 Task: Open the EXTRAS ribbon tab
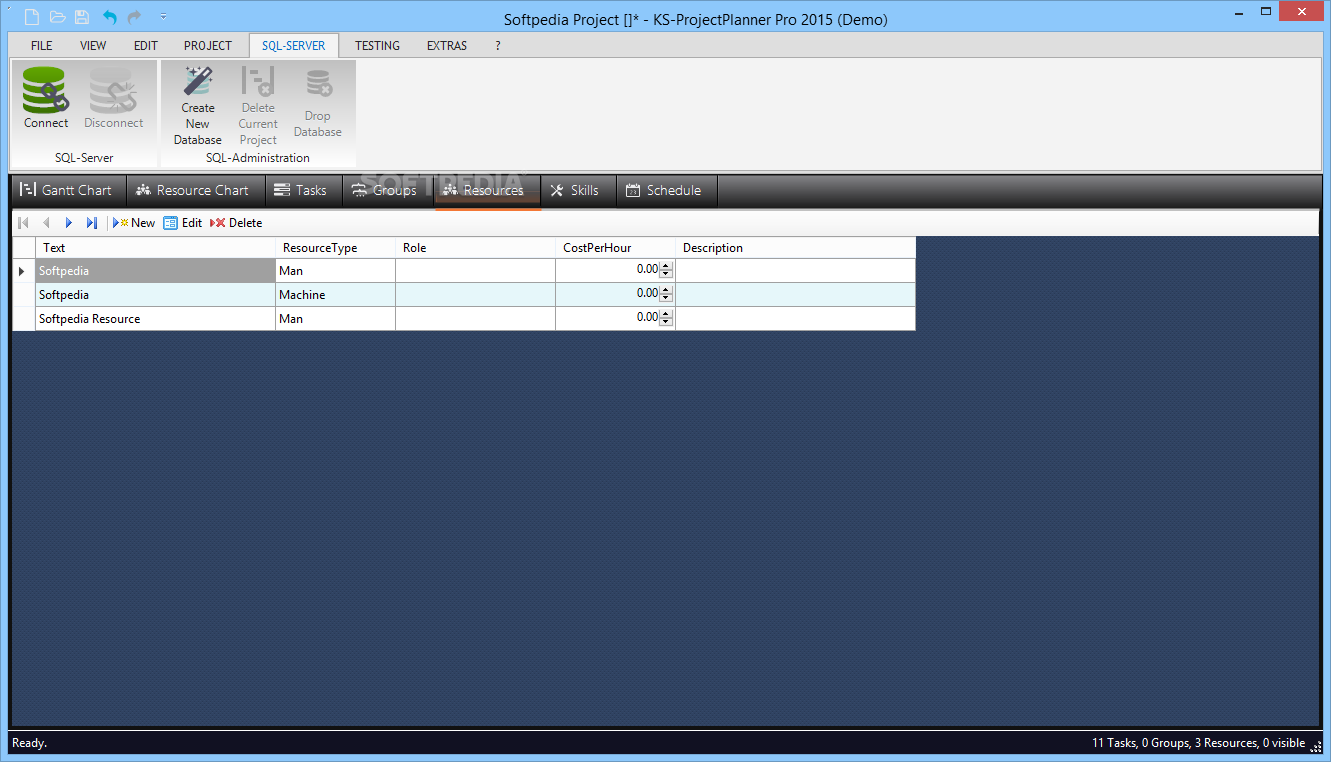[447, 46]
